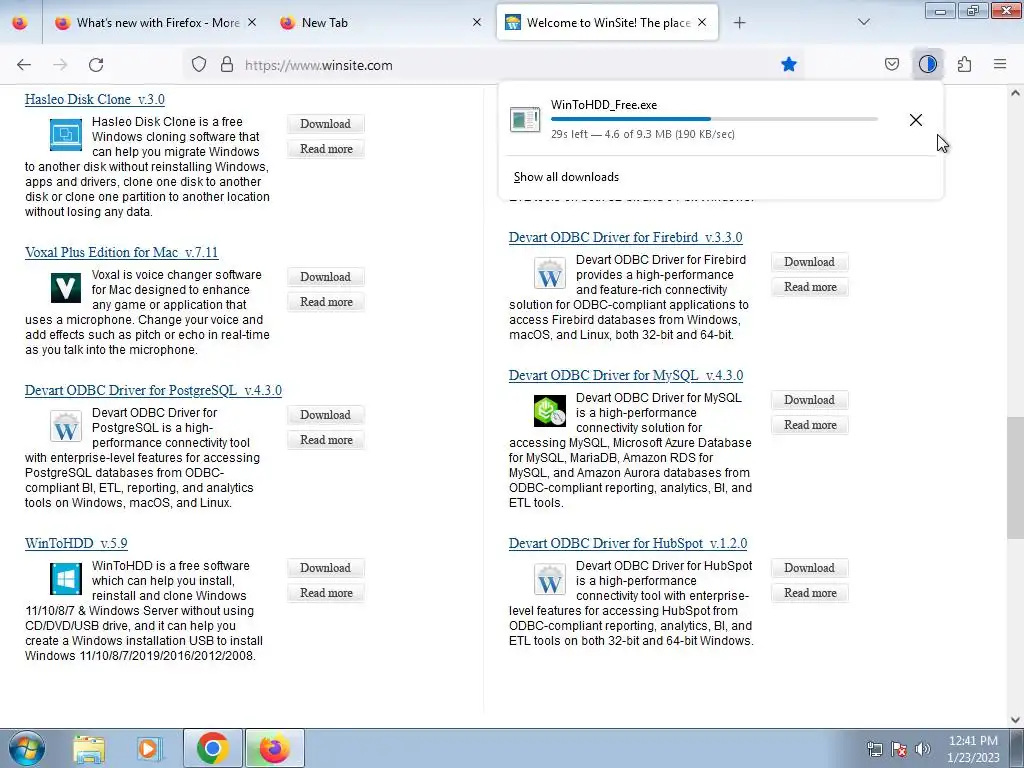Download Devart ODBC Driver for MySQL
1024x768 pixels.
tap(809, 400)
